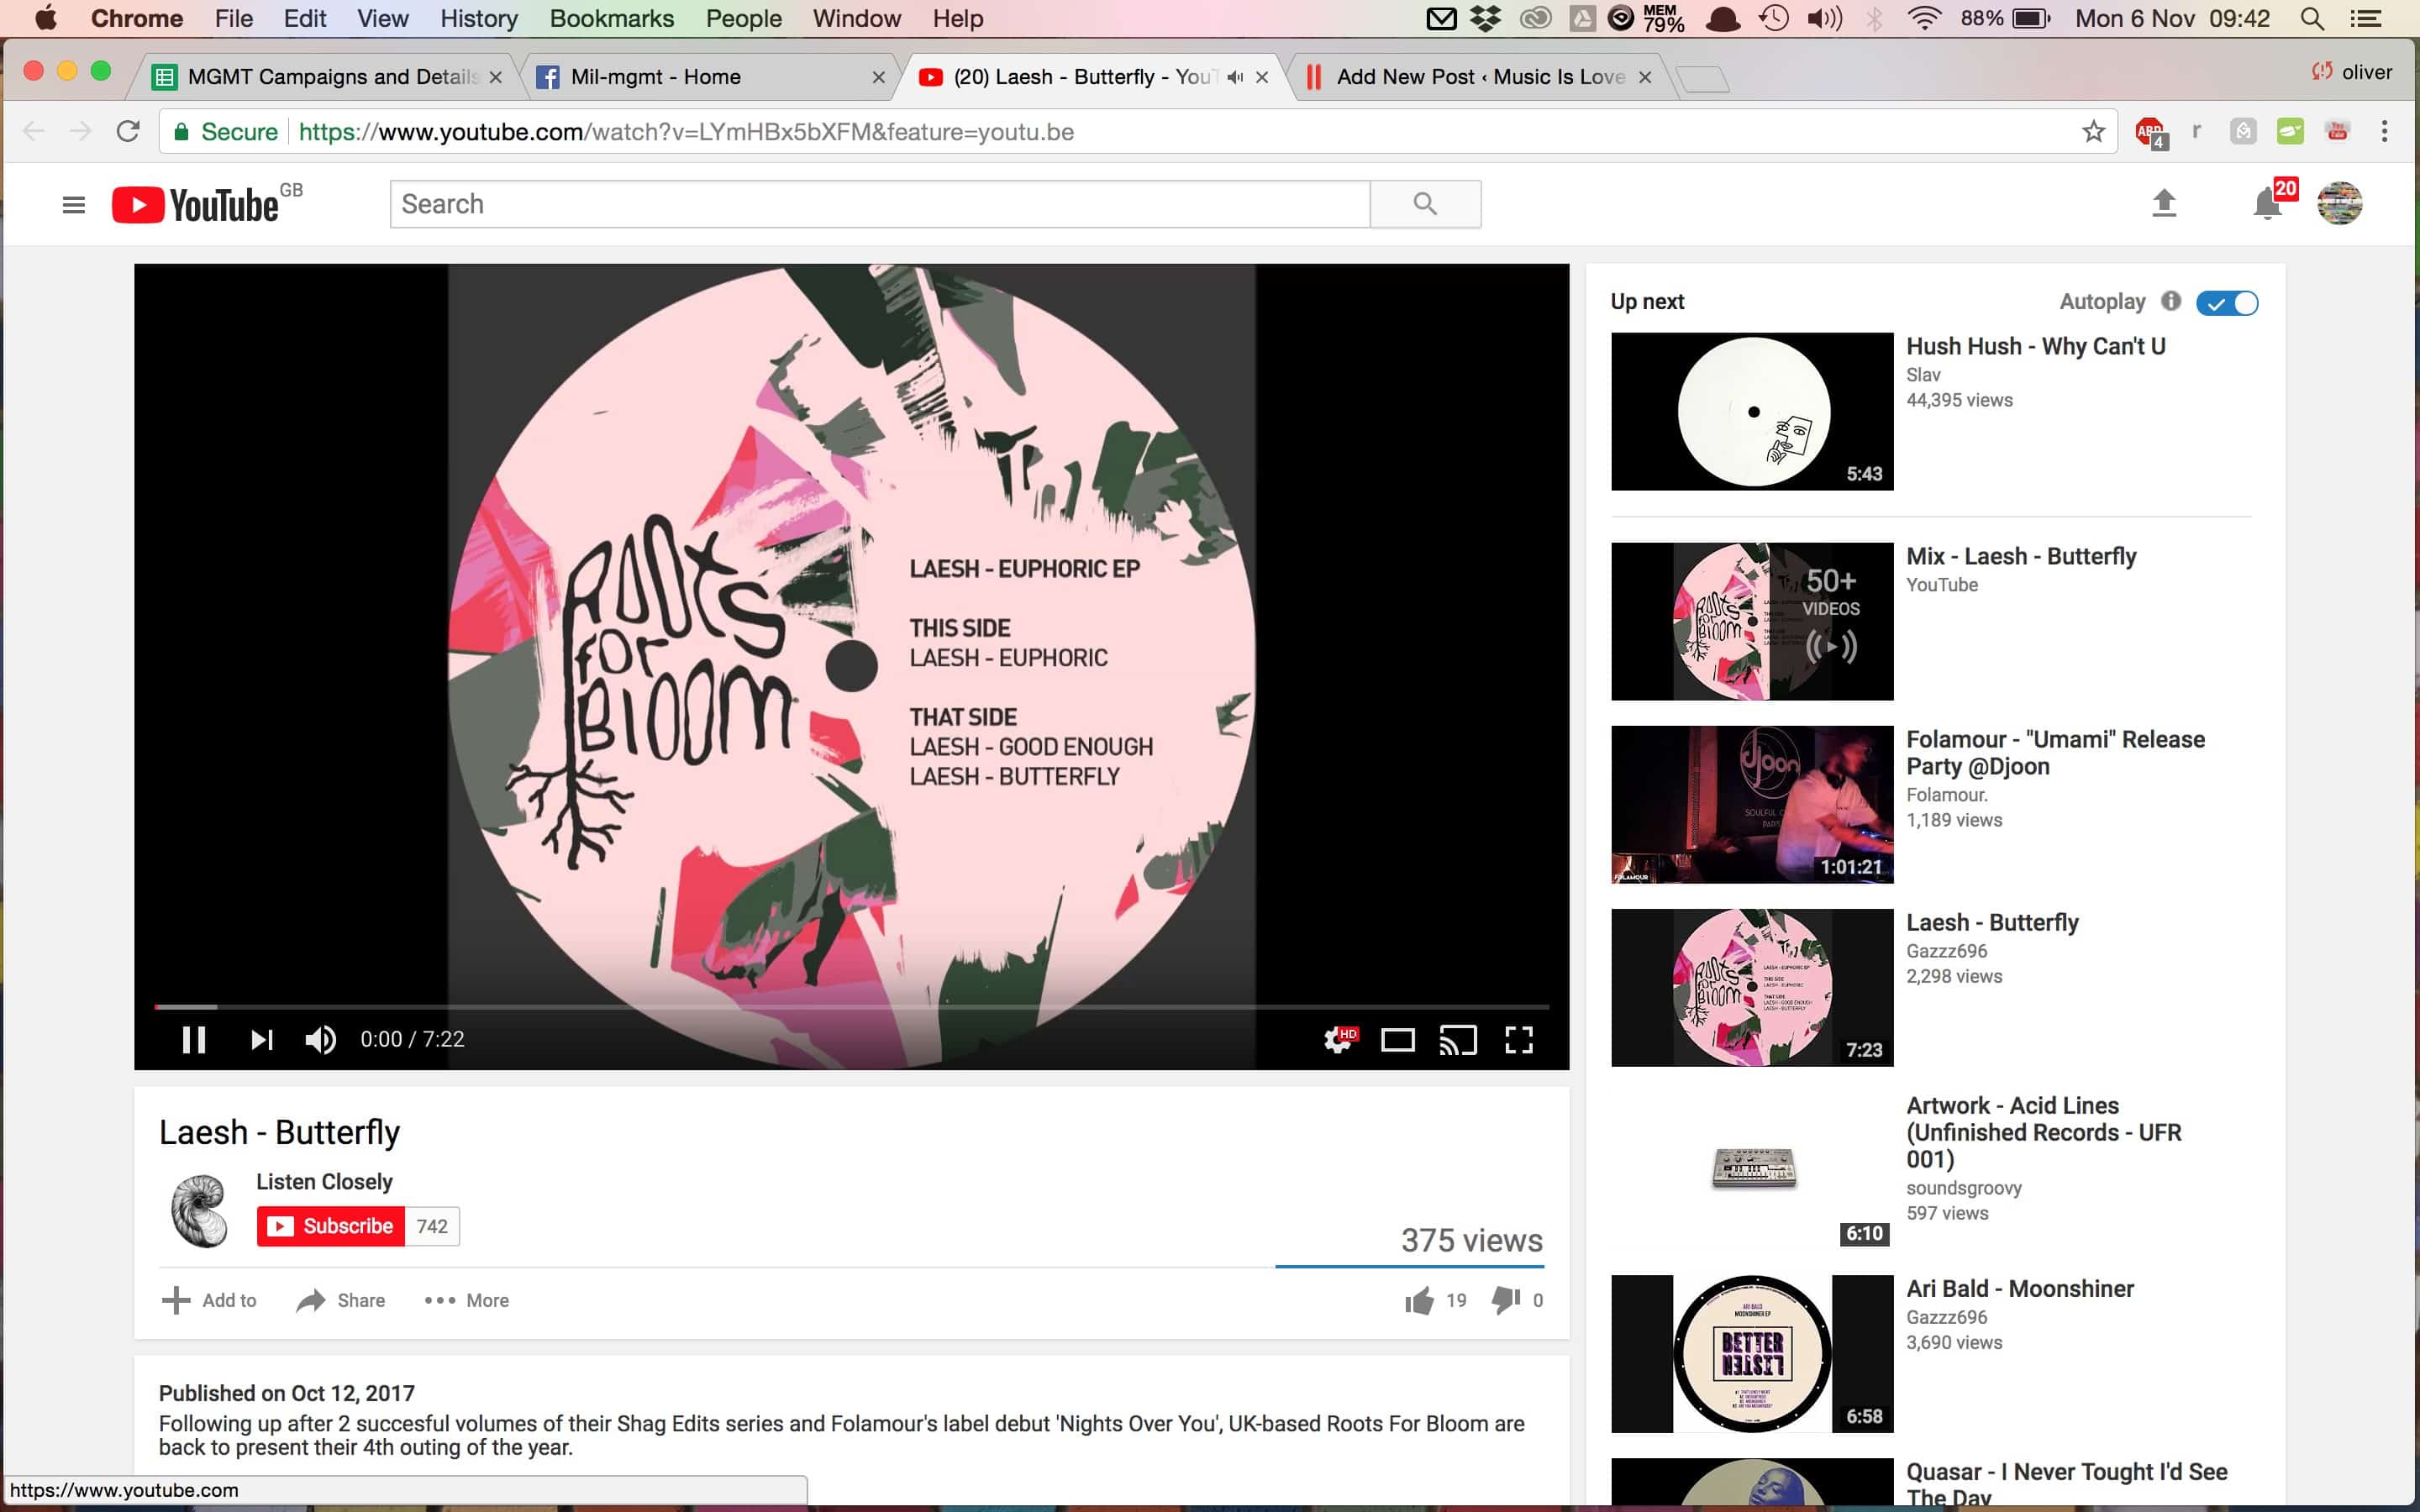The width and height of the screenshot is (2420, 1512).
Task: Open a new Chrome tab
Action: 1702,79
